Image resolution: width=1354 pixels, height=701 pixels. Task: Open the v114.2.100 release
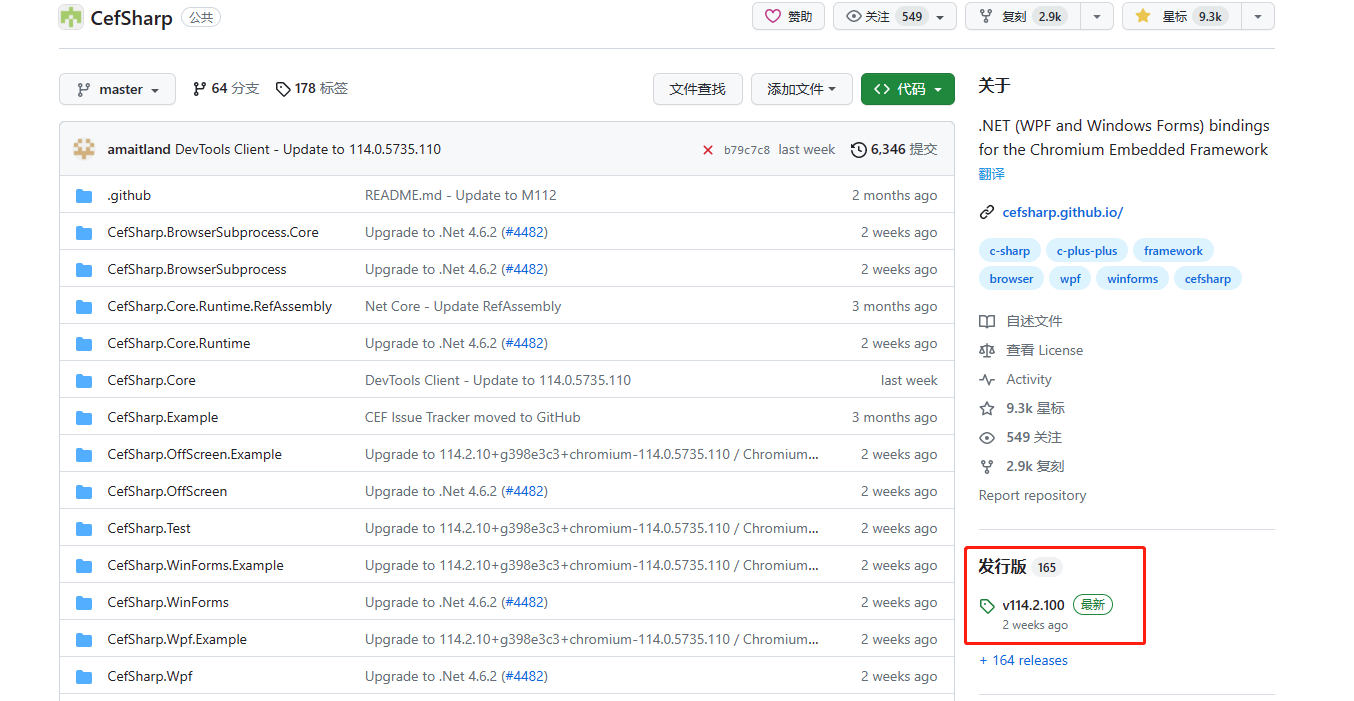pos(1033,606)
